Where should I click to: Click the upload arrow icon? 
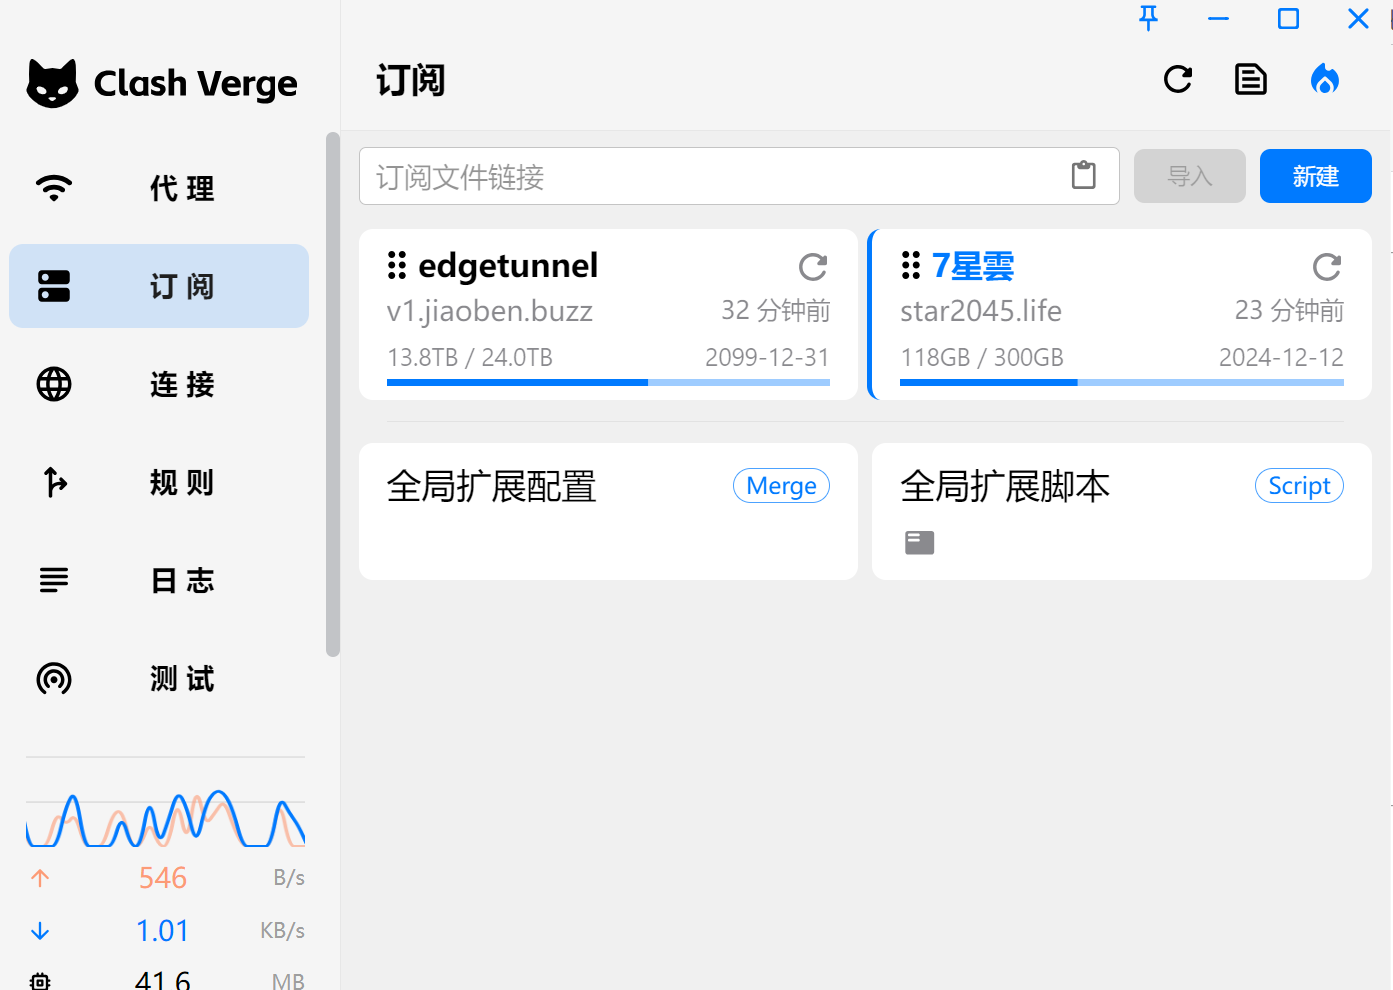point(40,878)
